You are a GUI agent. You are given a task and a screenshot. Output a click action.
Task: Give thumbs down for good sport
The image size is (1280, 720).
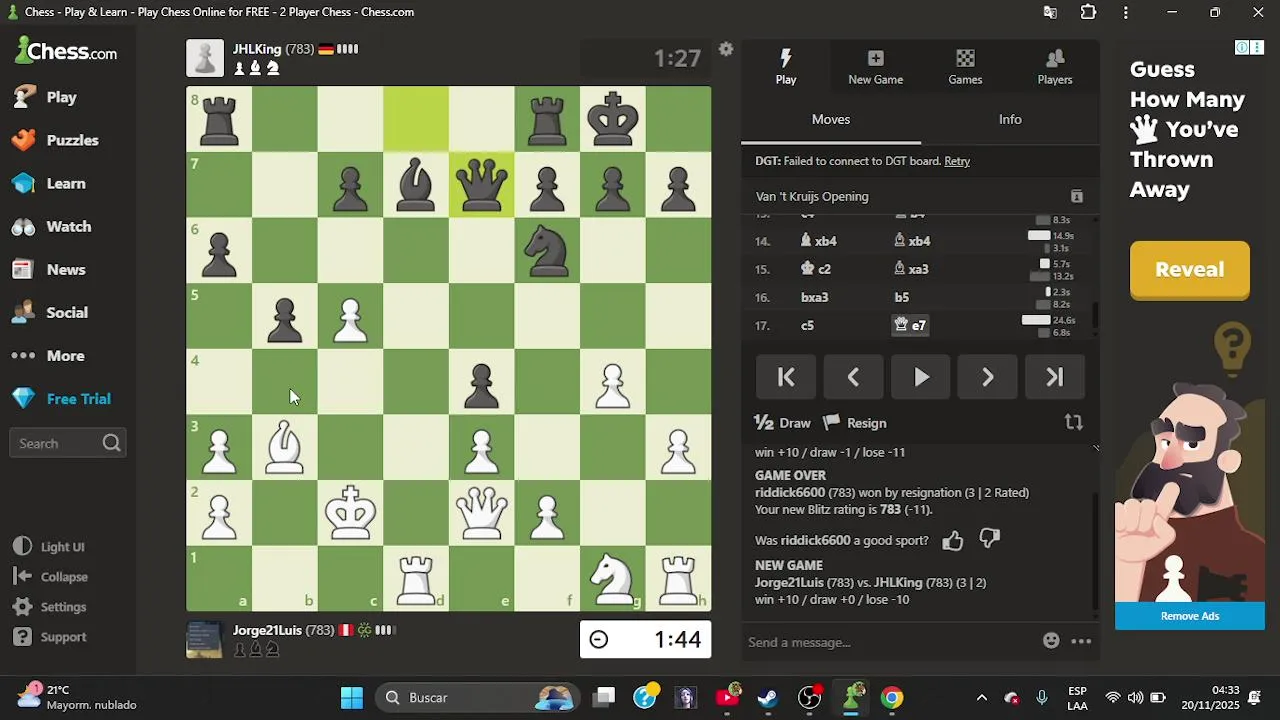[990, 540]
